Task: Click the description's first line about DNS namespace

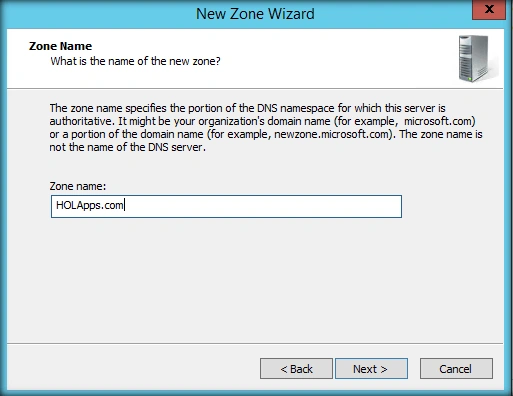Action: pos(247,108)
